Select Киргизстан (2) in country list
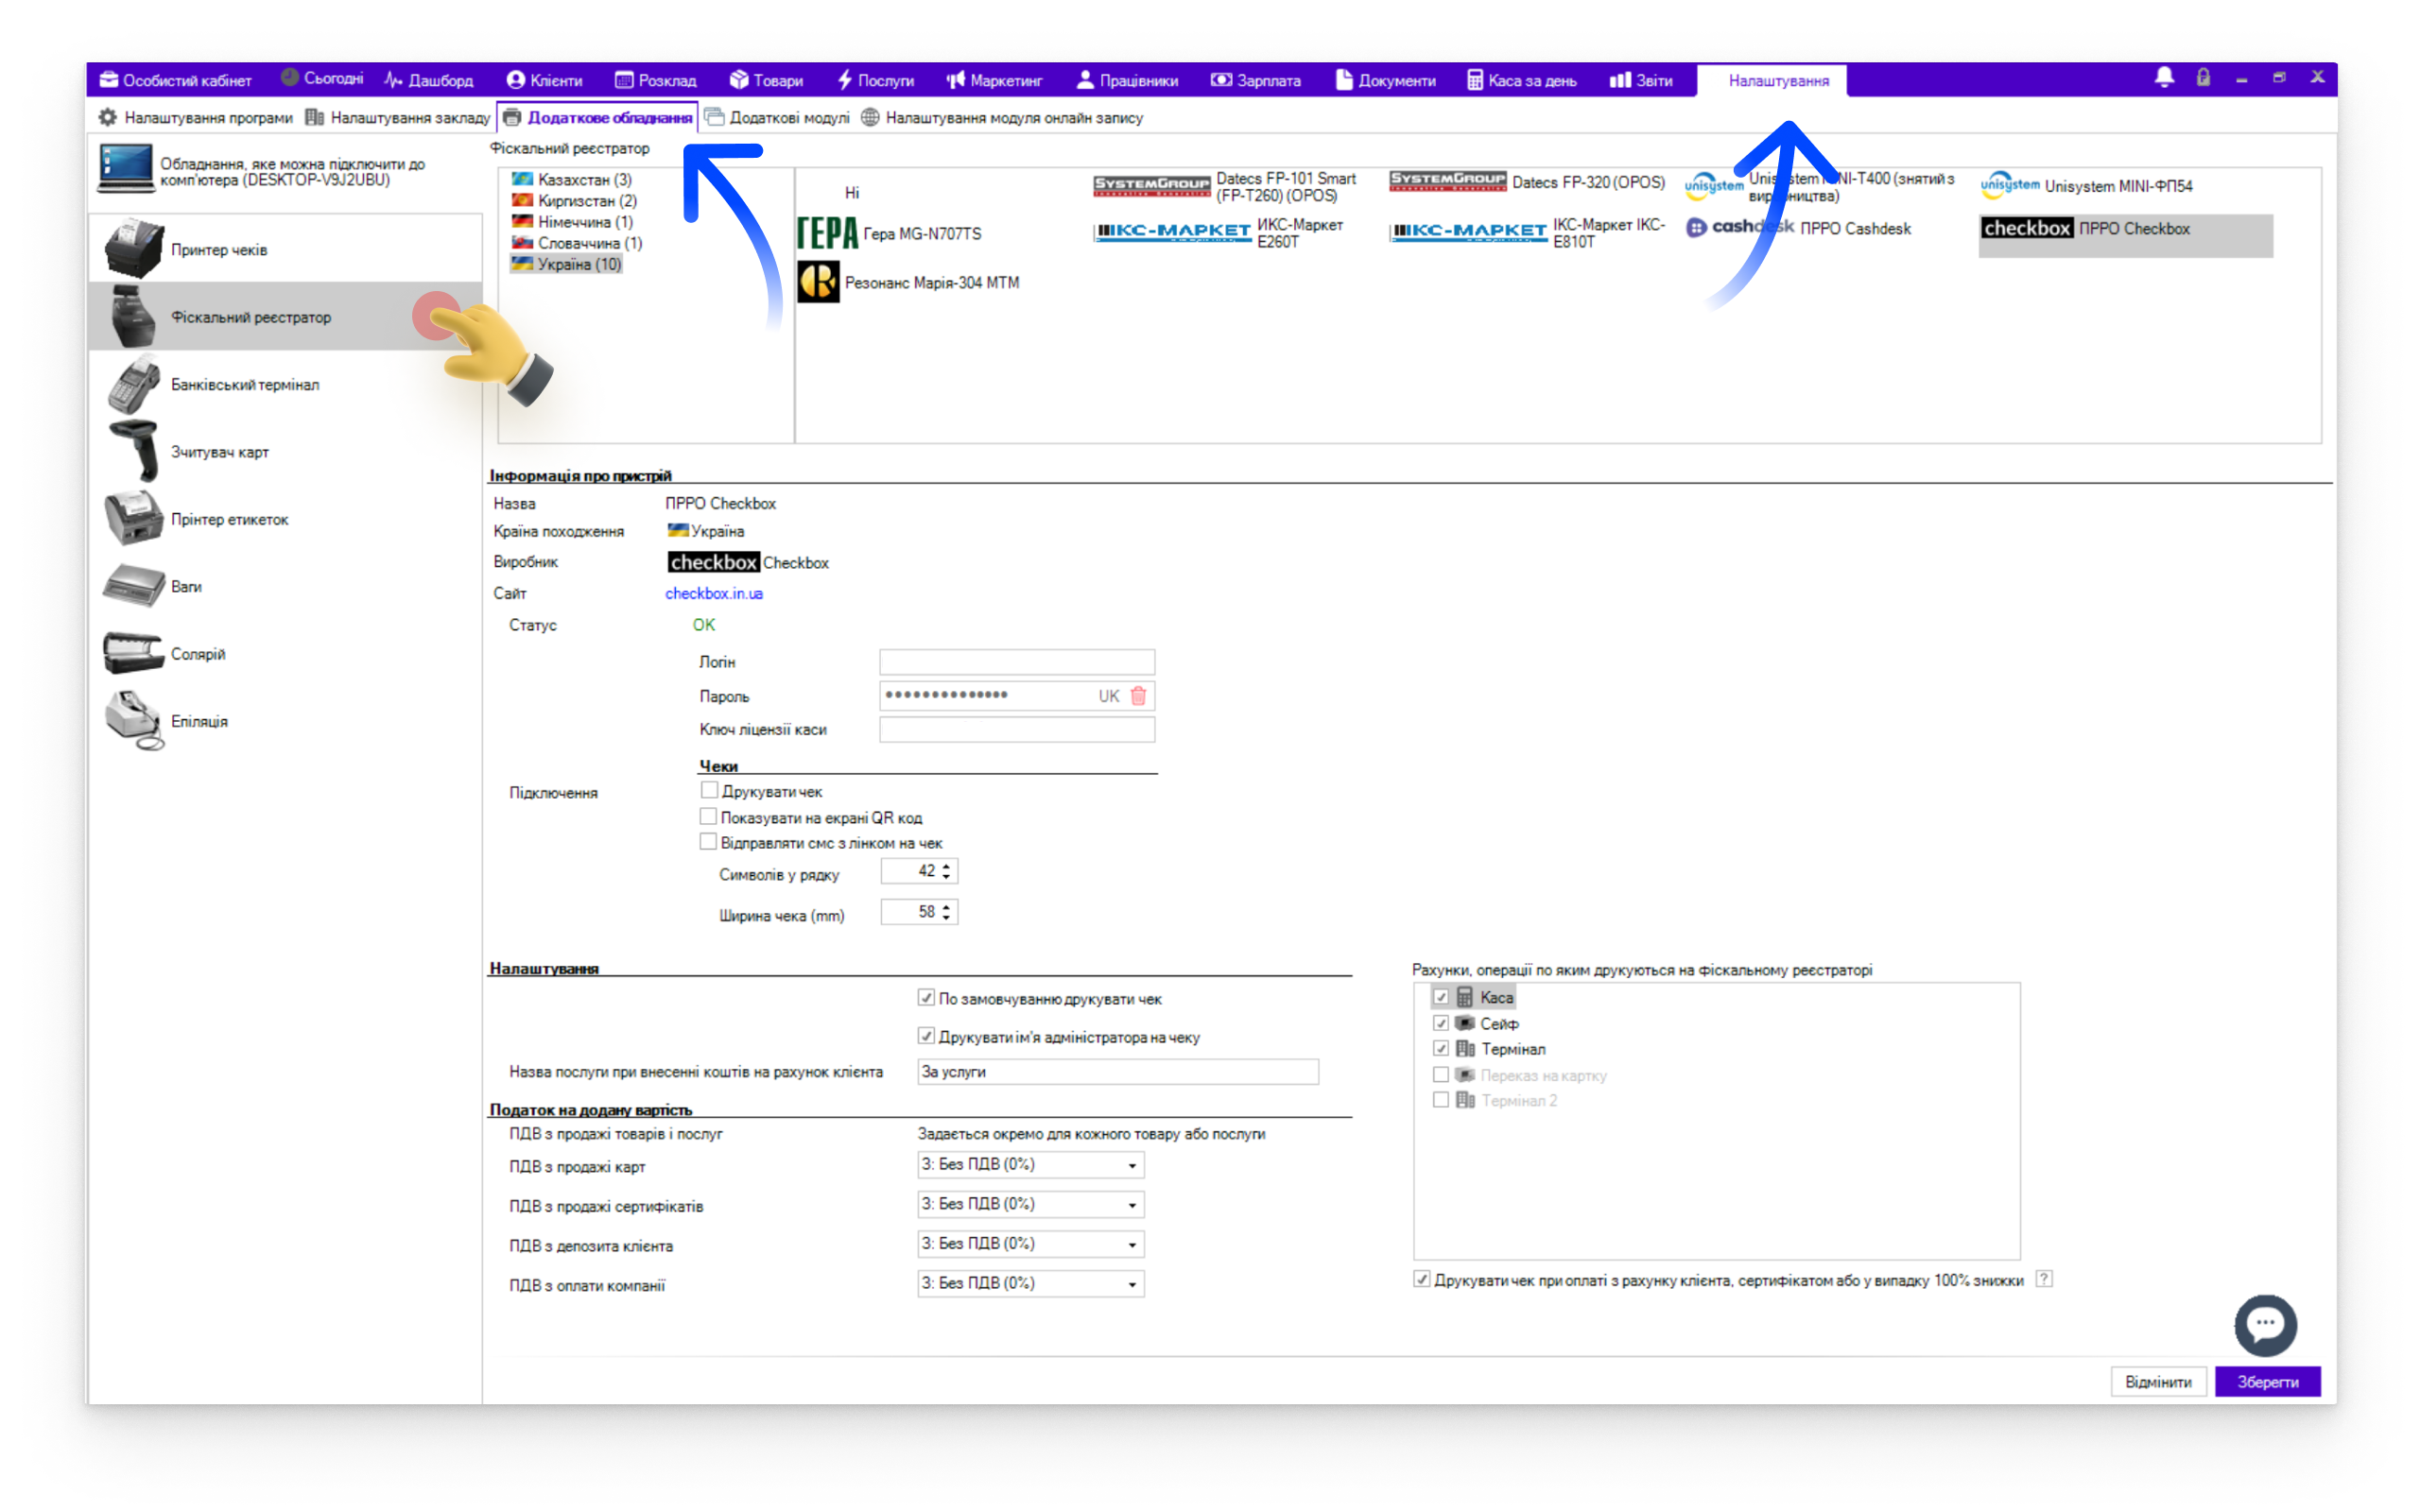This screenshot has width=2420, height=1512. 574,200
